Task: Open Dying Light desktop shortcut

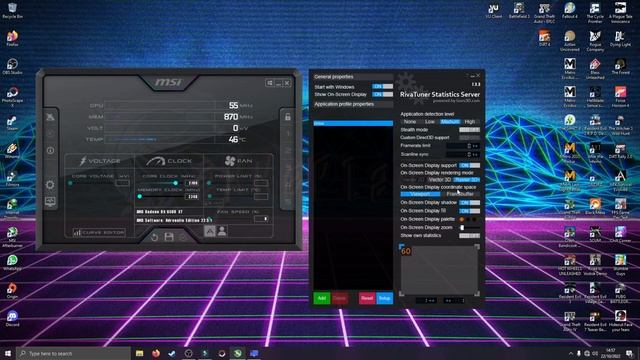Action: (620, 39)
